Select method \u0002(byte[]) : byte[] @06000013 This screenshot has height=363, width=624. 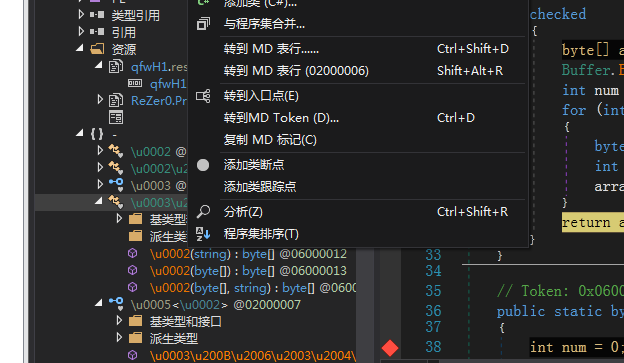pyautogui.click(x=248, y=271)
